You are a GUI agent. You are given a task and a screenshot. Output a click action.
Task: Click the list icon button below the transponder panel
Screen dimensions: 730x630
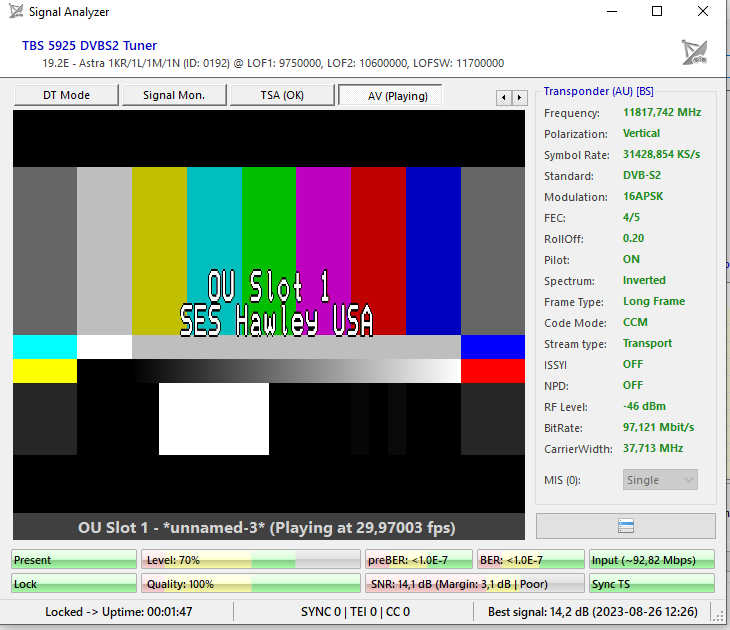(626, 526)
